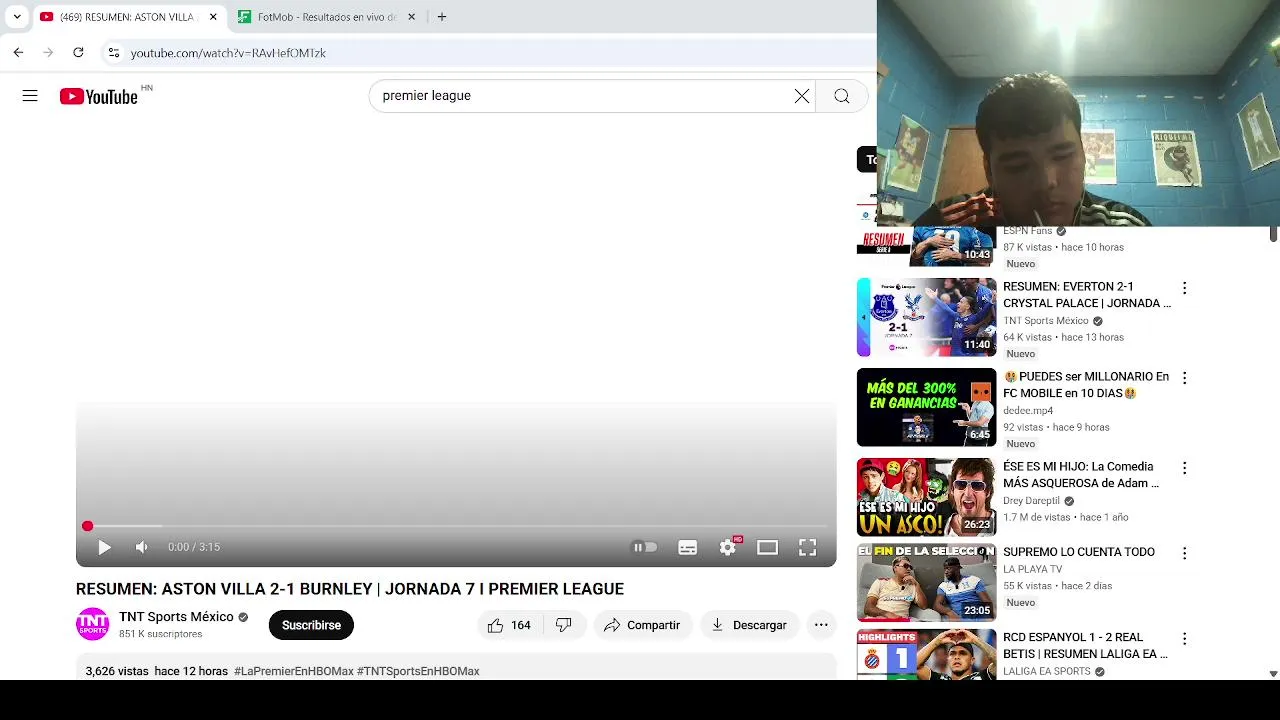Open RESUMEN: EVERTON 2-1 CRYSTAL PALACE title
This screenshot has height=720, width=1280.
[x=1087, y=295]
